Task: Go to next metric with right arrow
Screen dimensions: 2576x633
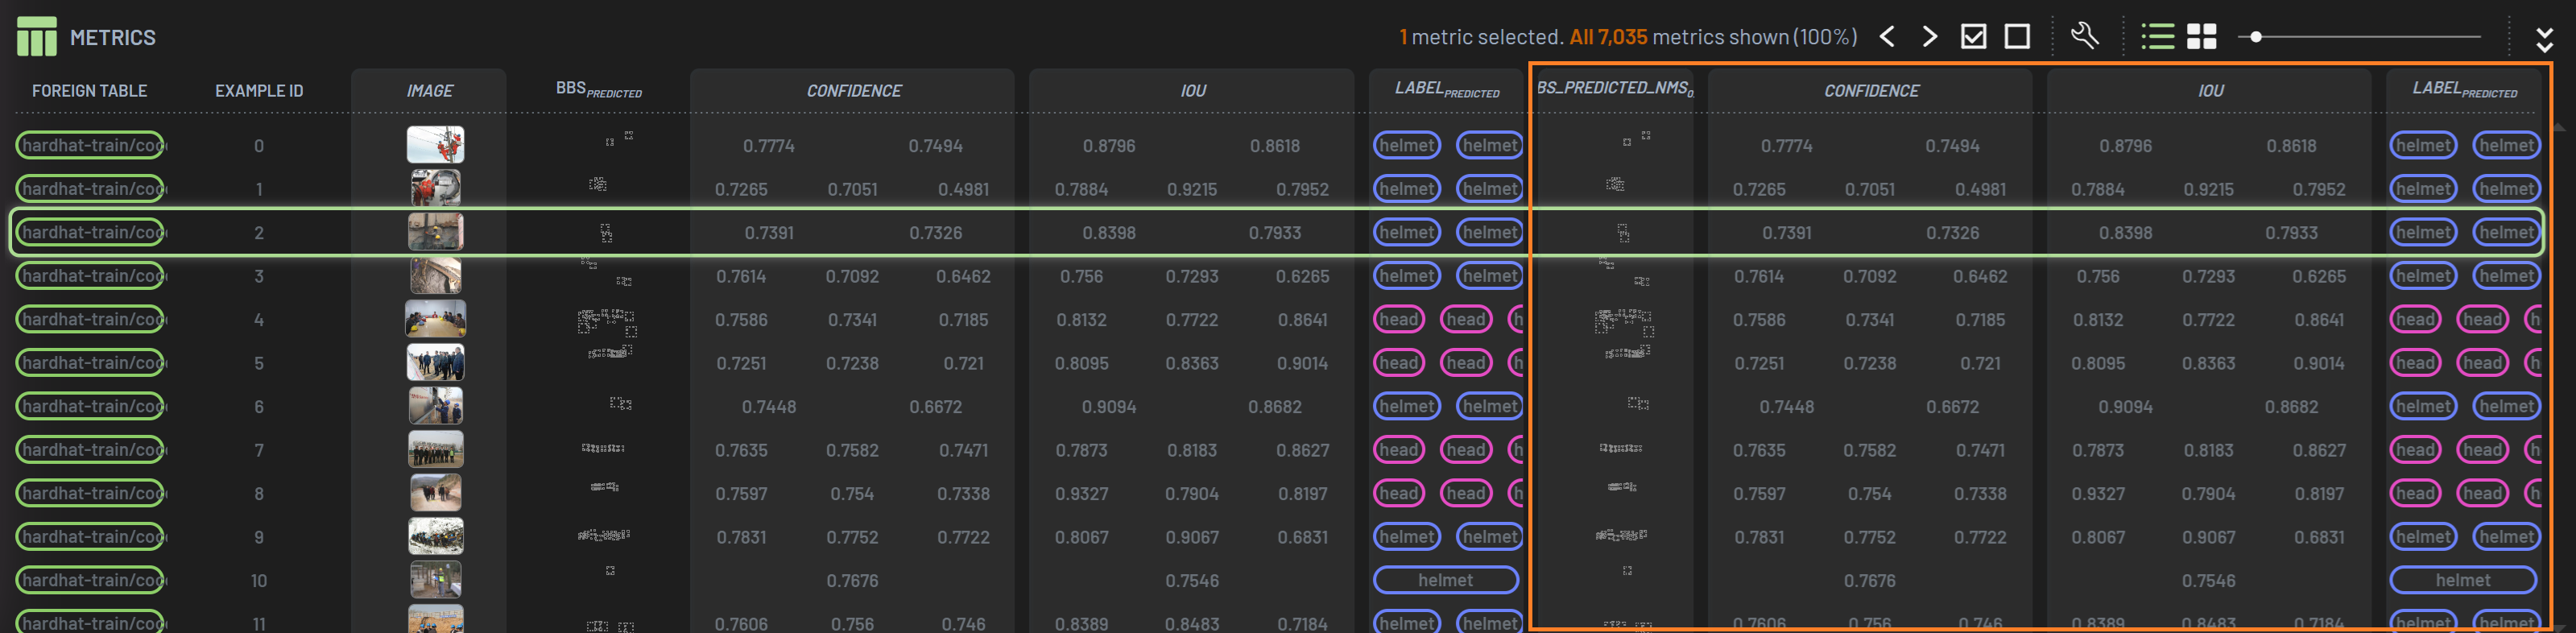Action: [1929, 37]
